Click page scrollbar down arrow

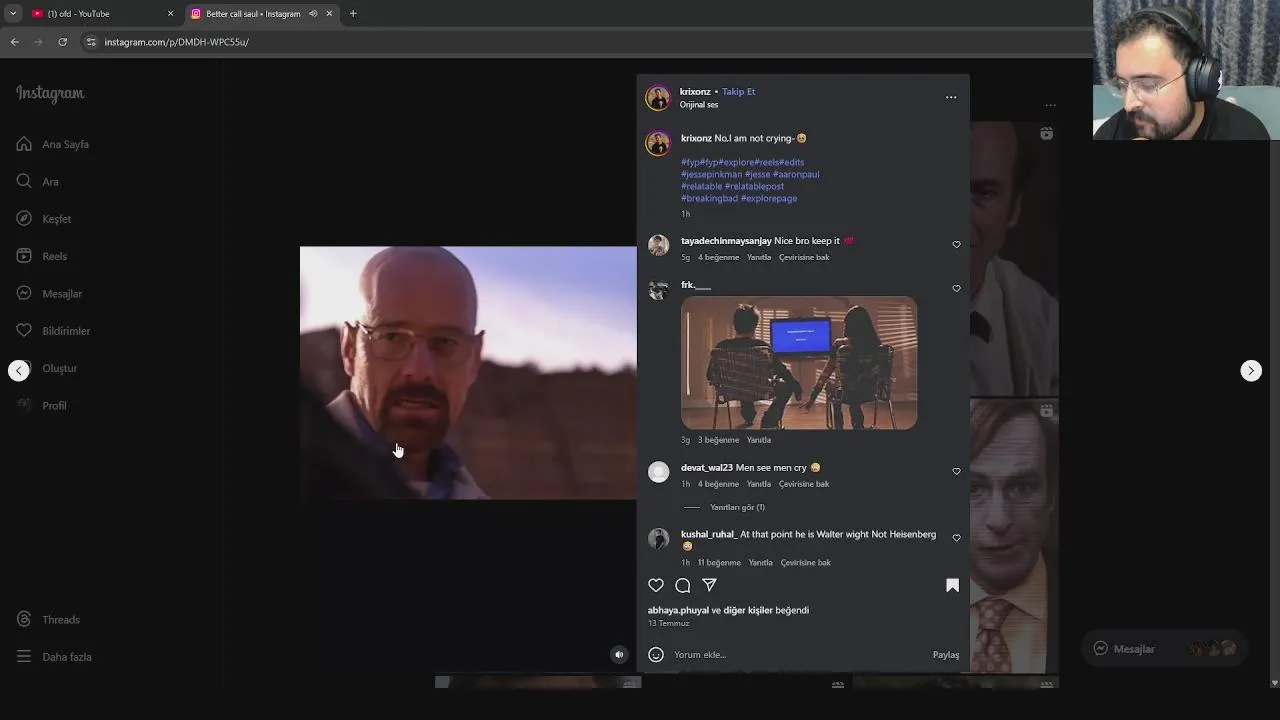tap(1274, 683)
